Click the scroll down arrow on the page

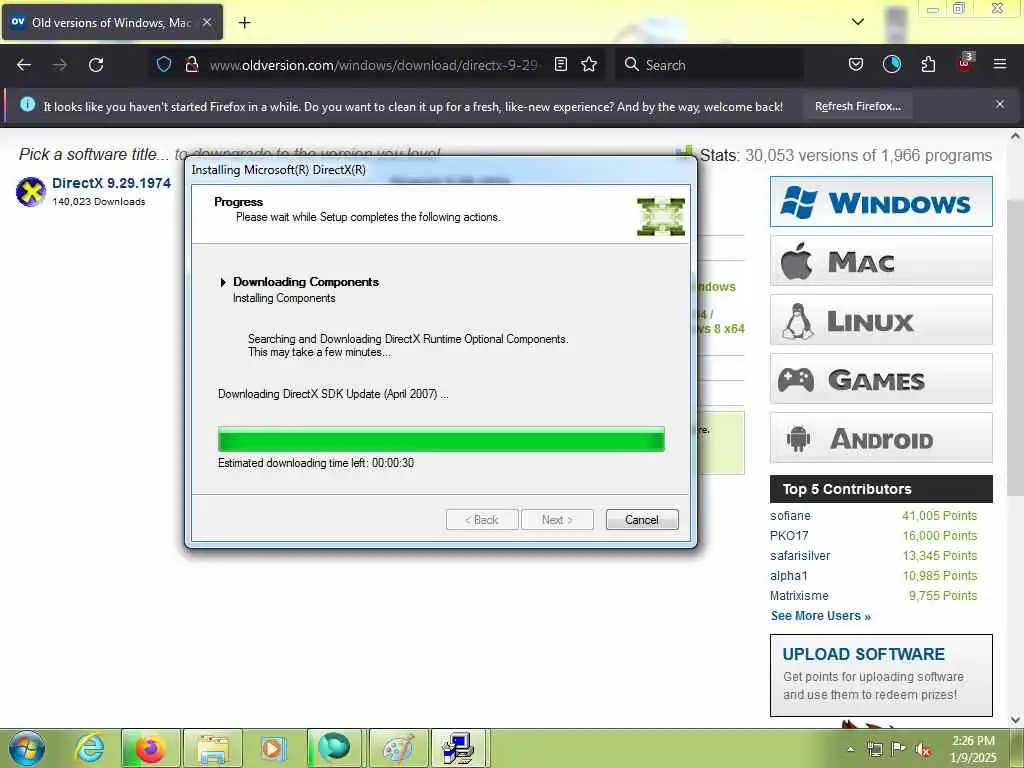pos(1015,720)
